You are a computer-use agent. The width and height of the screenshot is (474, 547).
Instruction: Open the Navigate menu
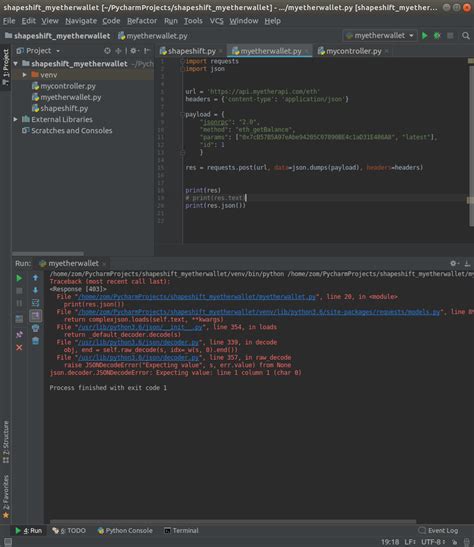pos(81,21)
